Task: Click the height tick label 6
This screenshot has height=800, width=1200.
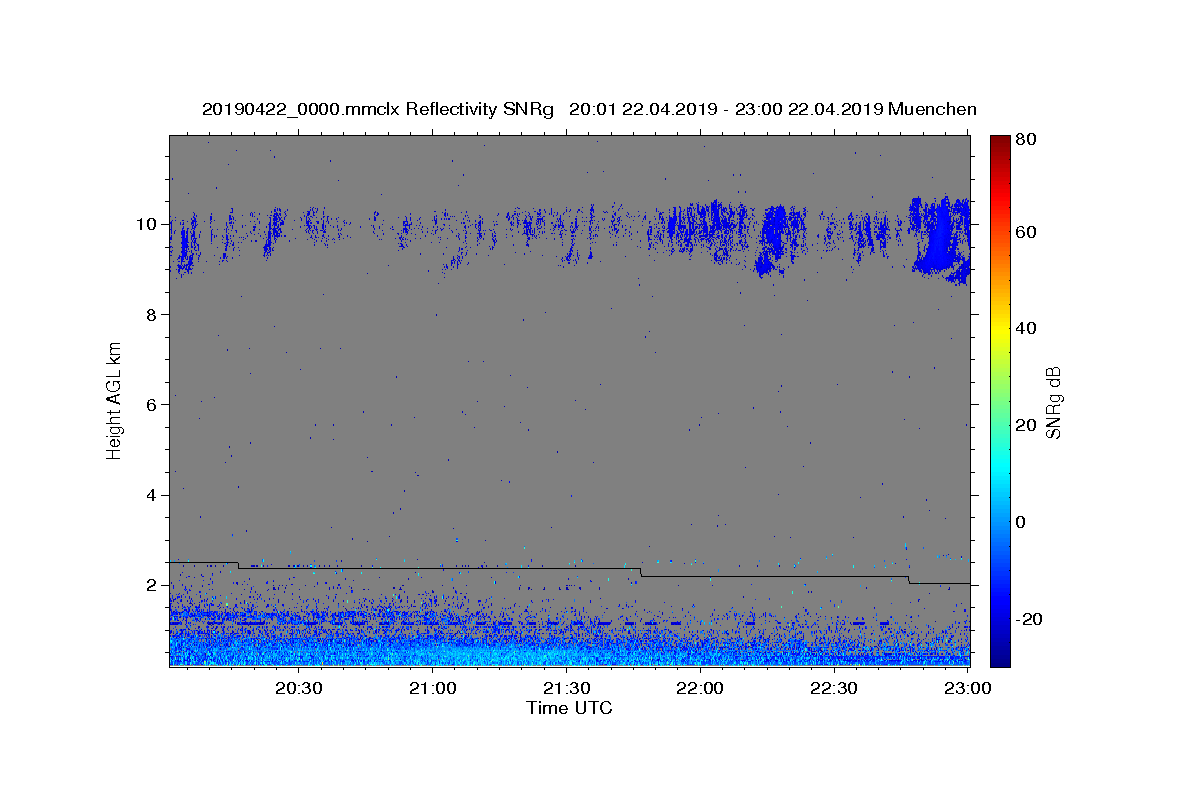Action: pos(151,404)
